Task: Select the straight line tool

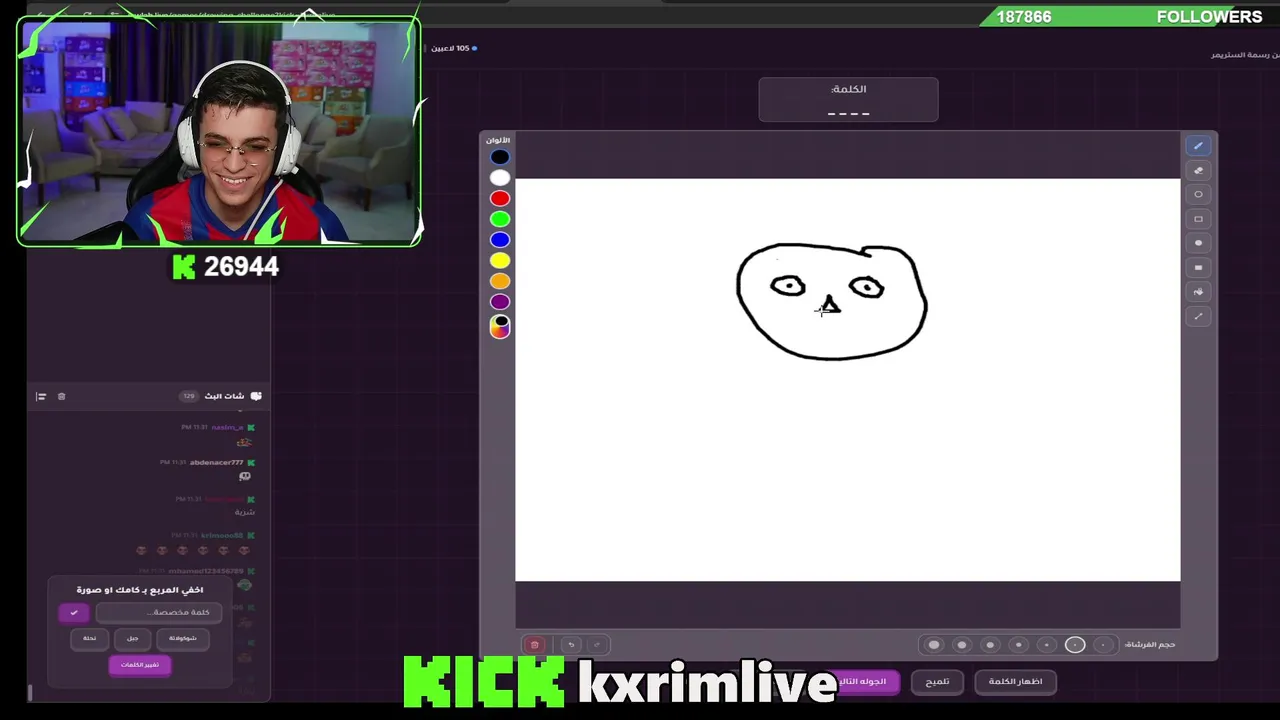Action: [x=1198, y=316]
